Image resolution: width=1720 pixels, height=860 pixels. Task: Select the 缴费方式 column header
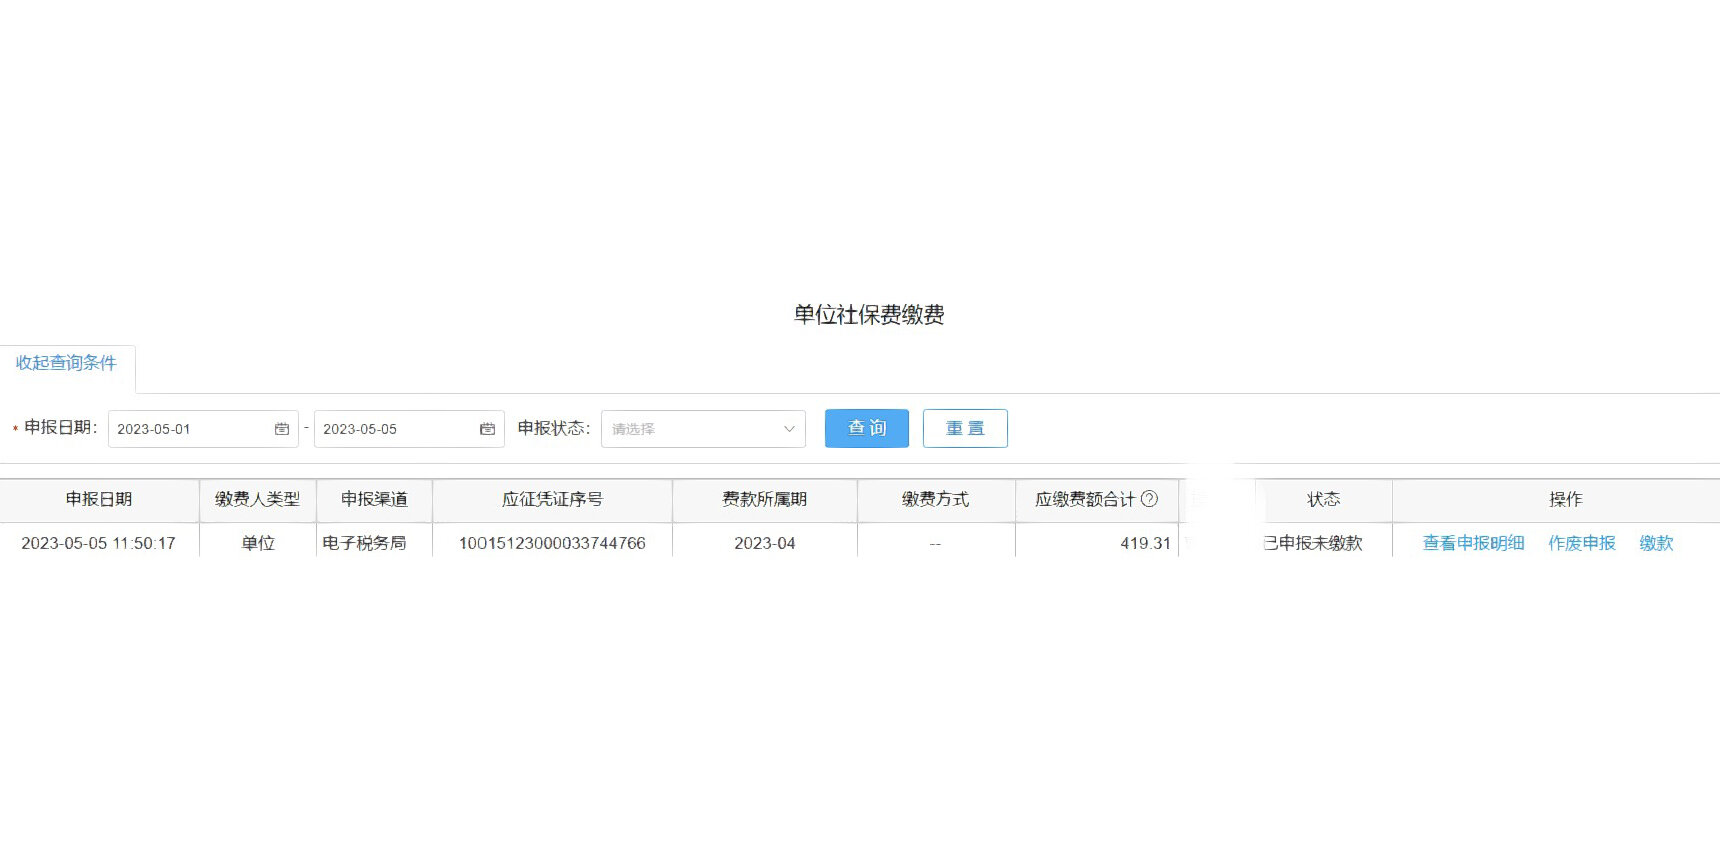pos(935,499)
